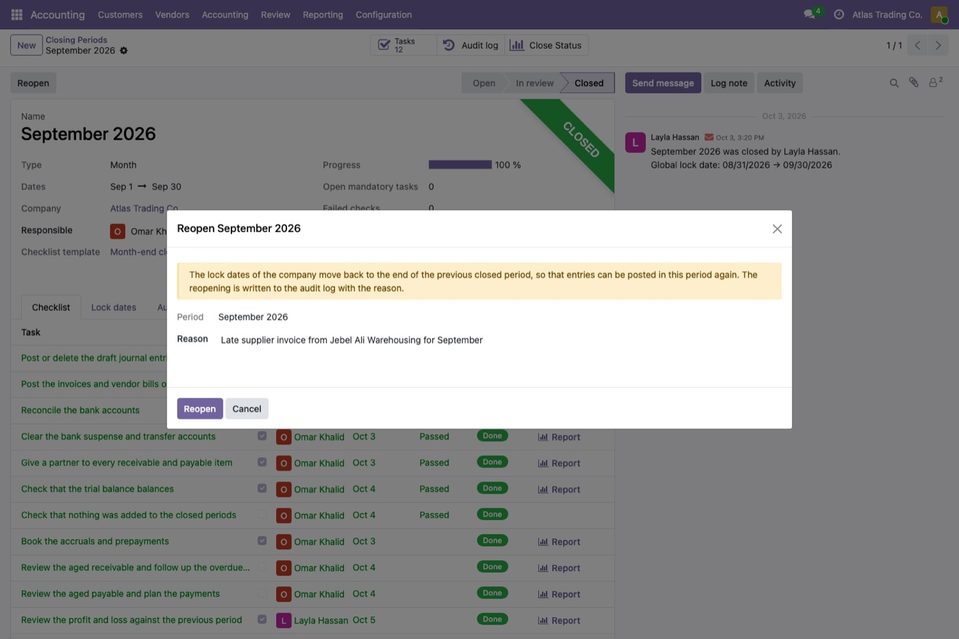Search the chatter messages magnifier icon
The width and height of the screenshot is (959, 639).
[894, 83]
